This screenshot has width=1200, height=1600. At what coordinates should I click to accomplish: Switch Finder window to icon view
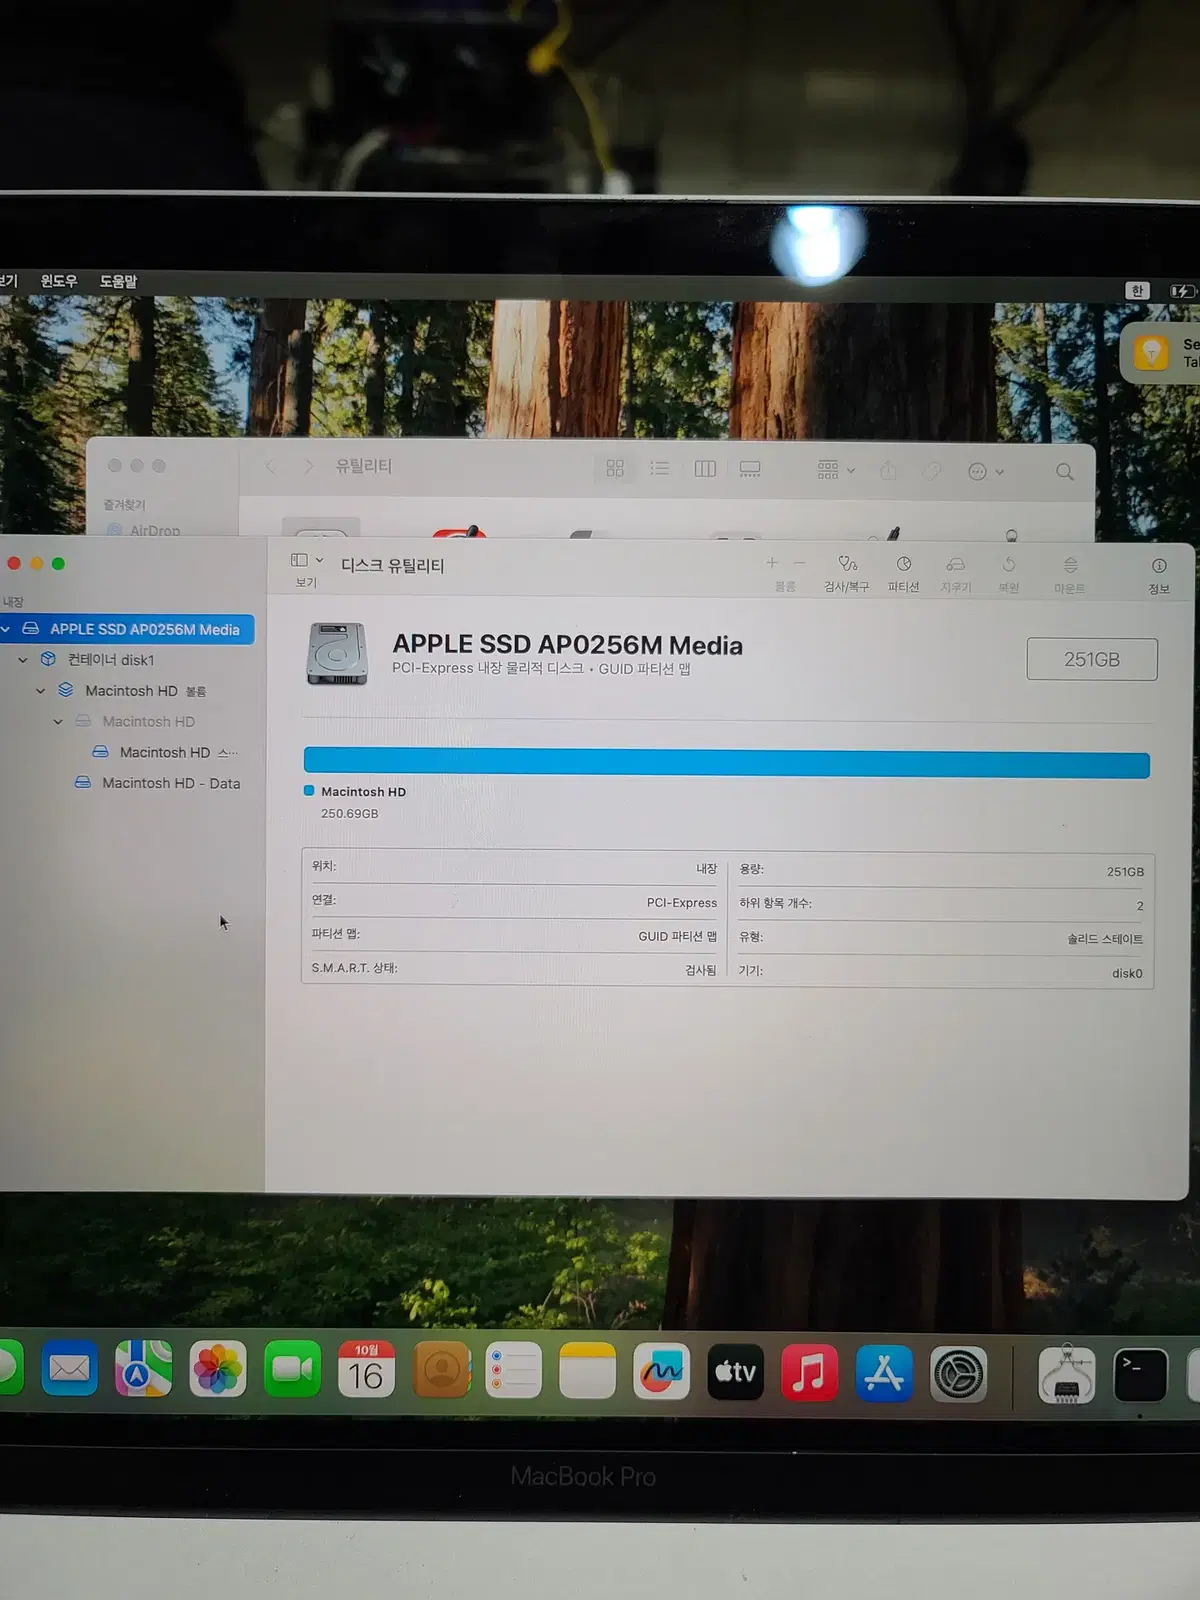[x=615, y=468]
